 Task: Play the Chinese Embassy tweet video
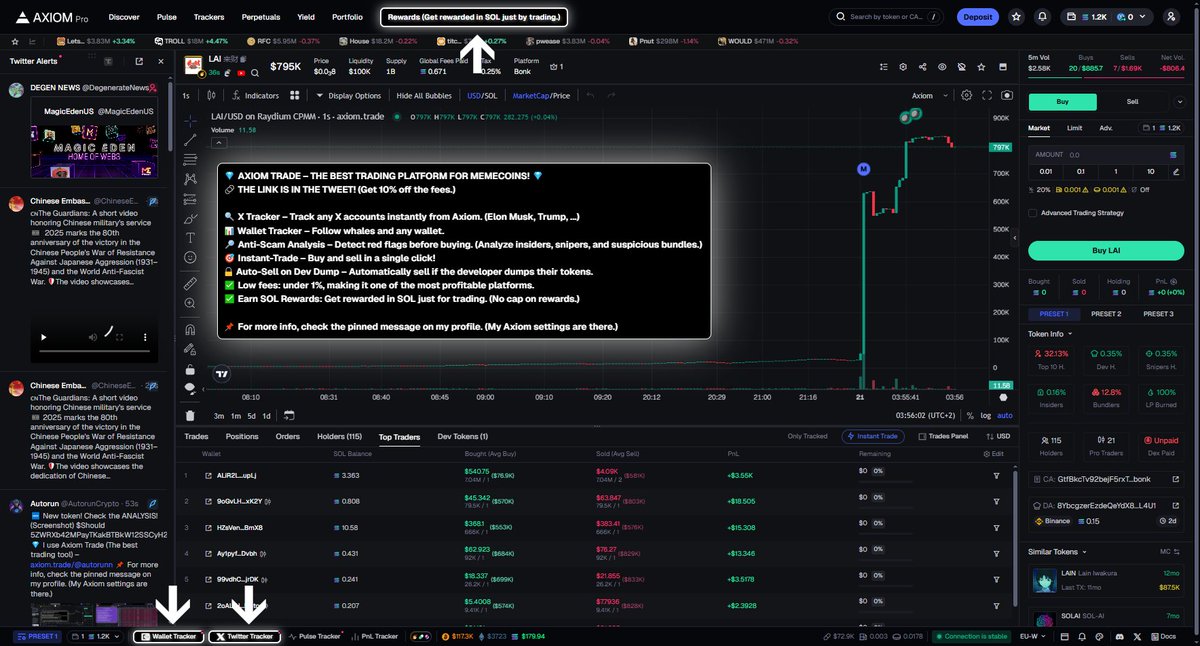[42, 338]
